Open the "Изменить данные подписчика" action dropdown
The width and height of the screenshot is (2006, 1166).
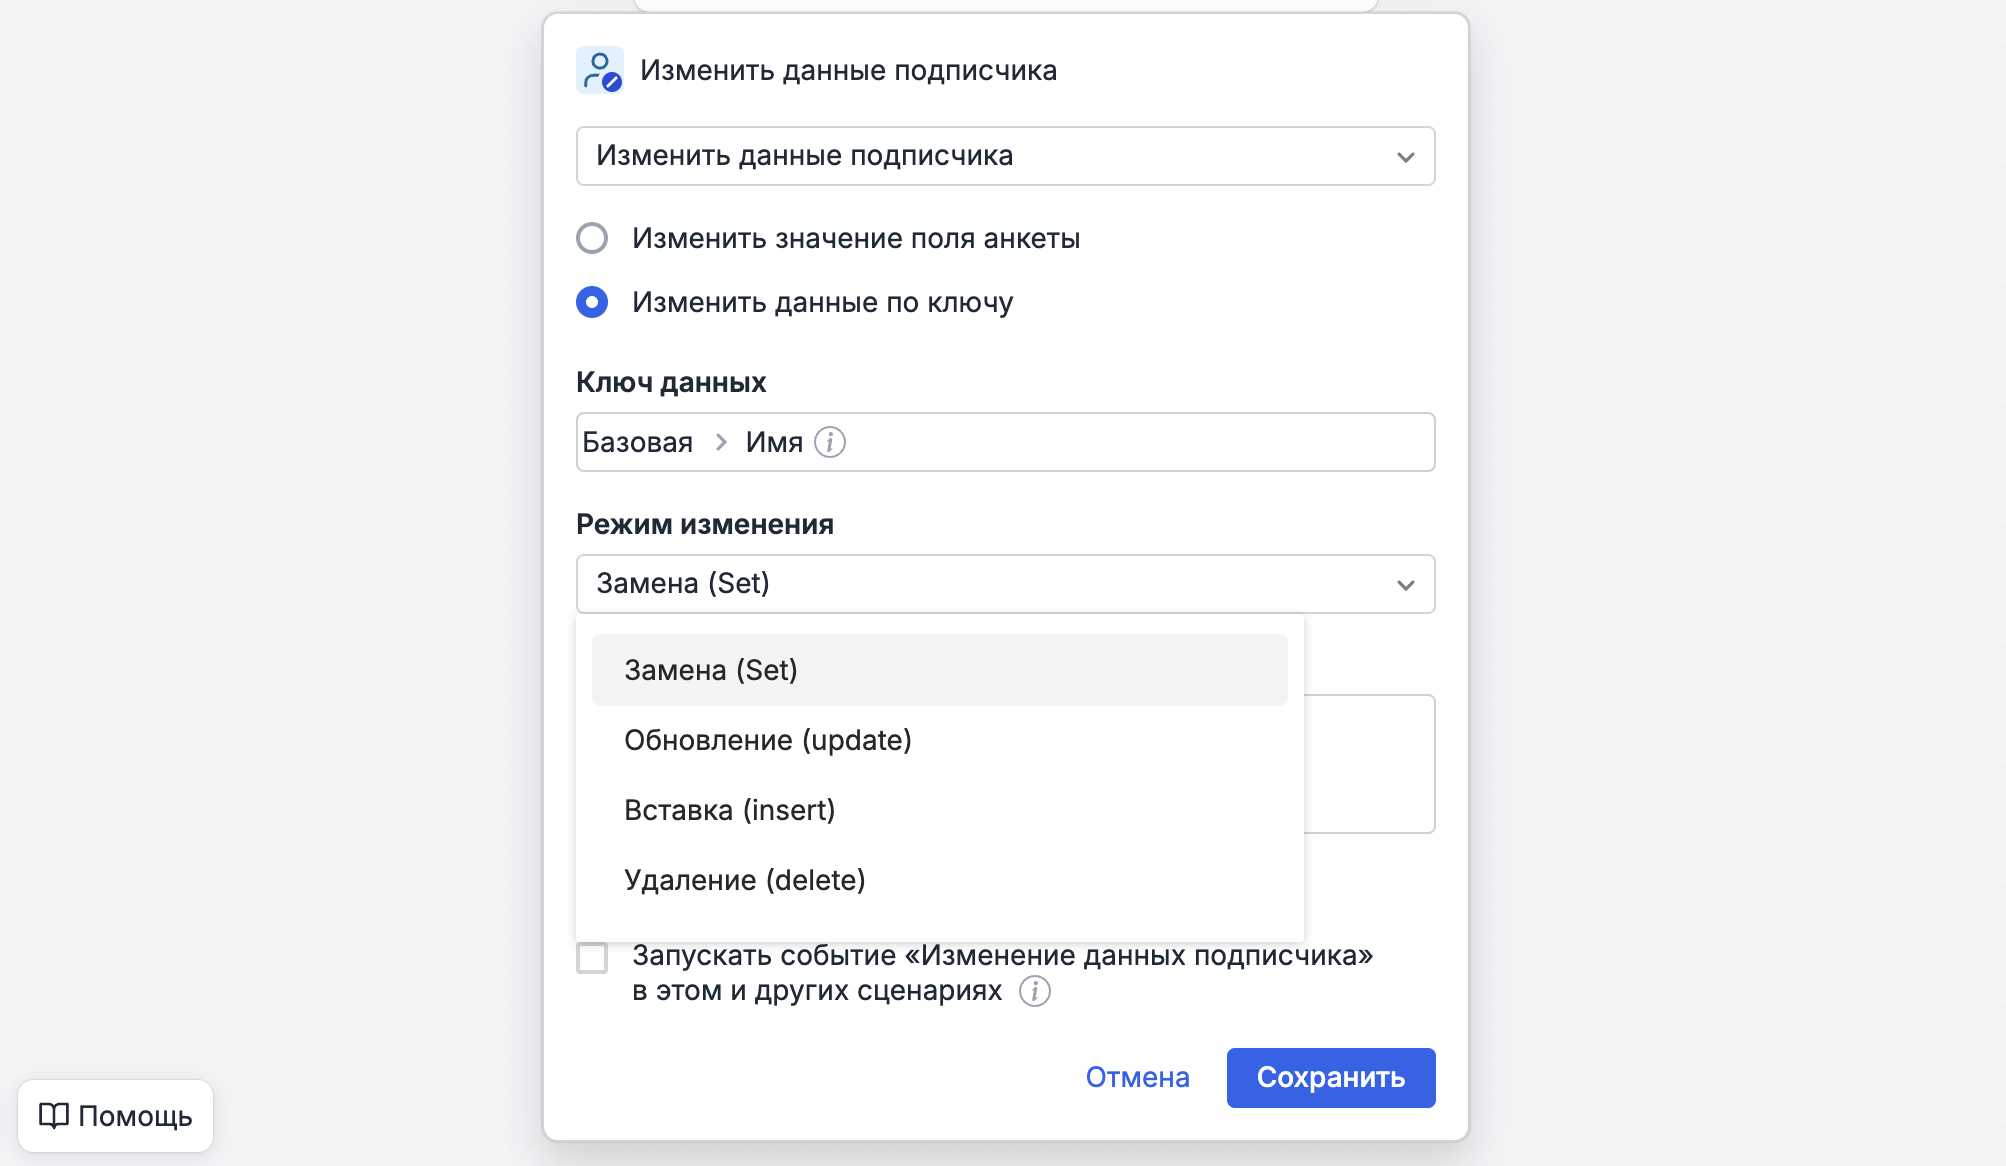point(1005,156)
